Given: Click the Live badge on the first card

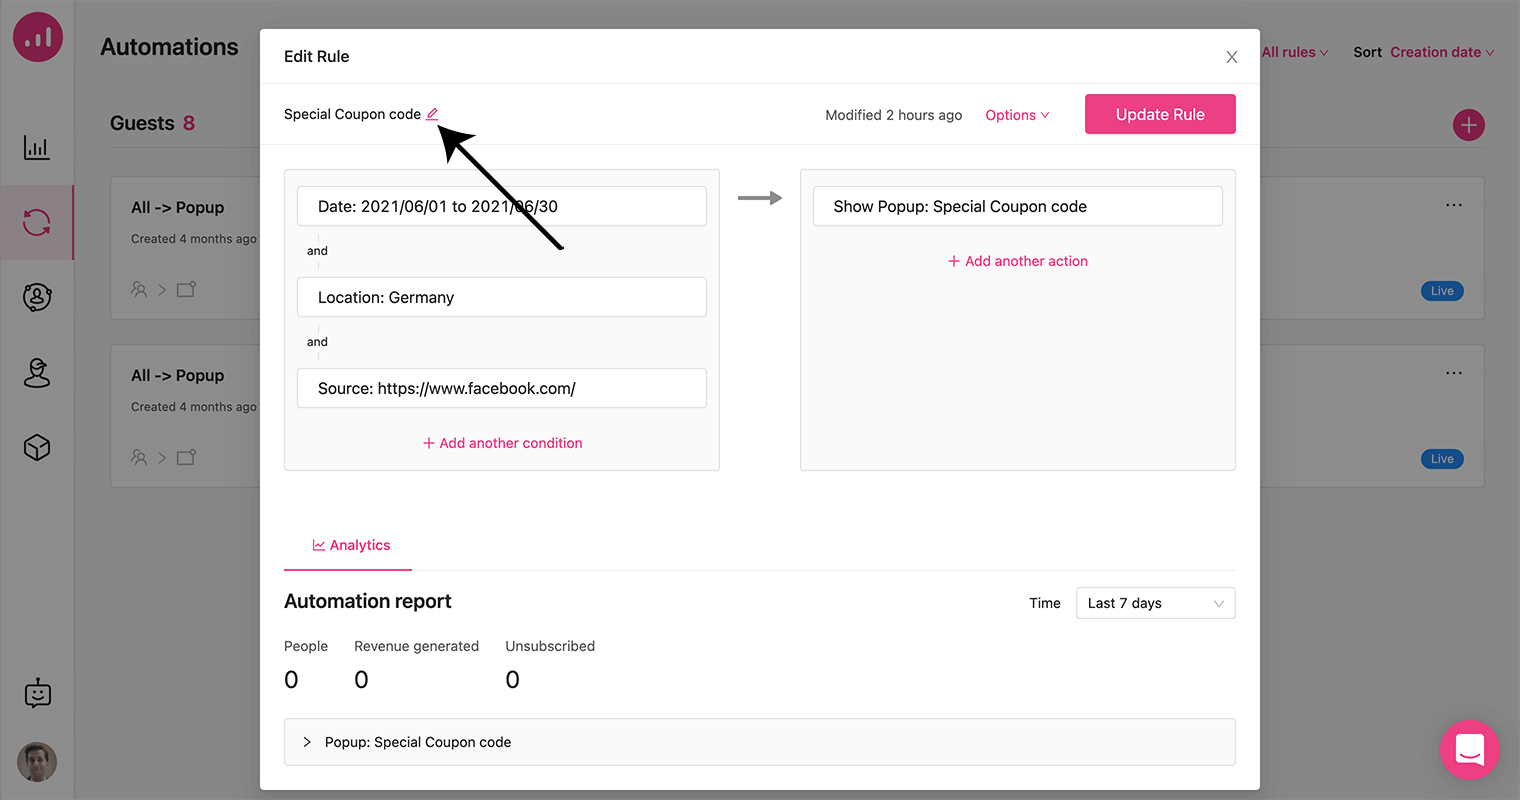Looking at the screenshot, I should [x=1442, y=291].
